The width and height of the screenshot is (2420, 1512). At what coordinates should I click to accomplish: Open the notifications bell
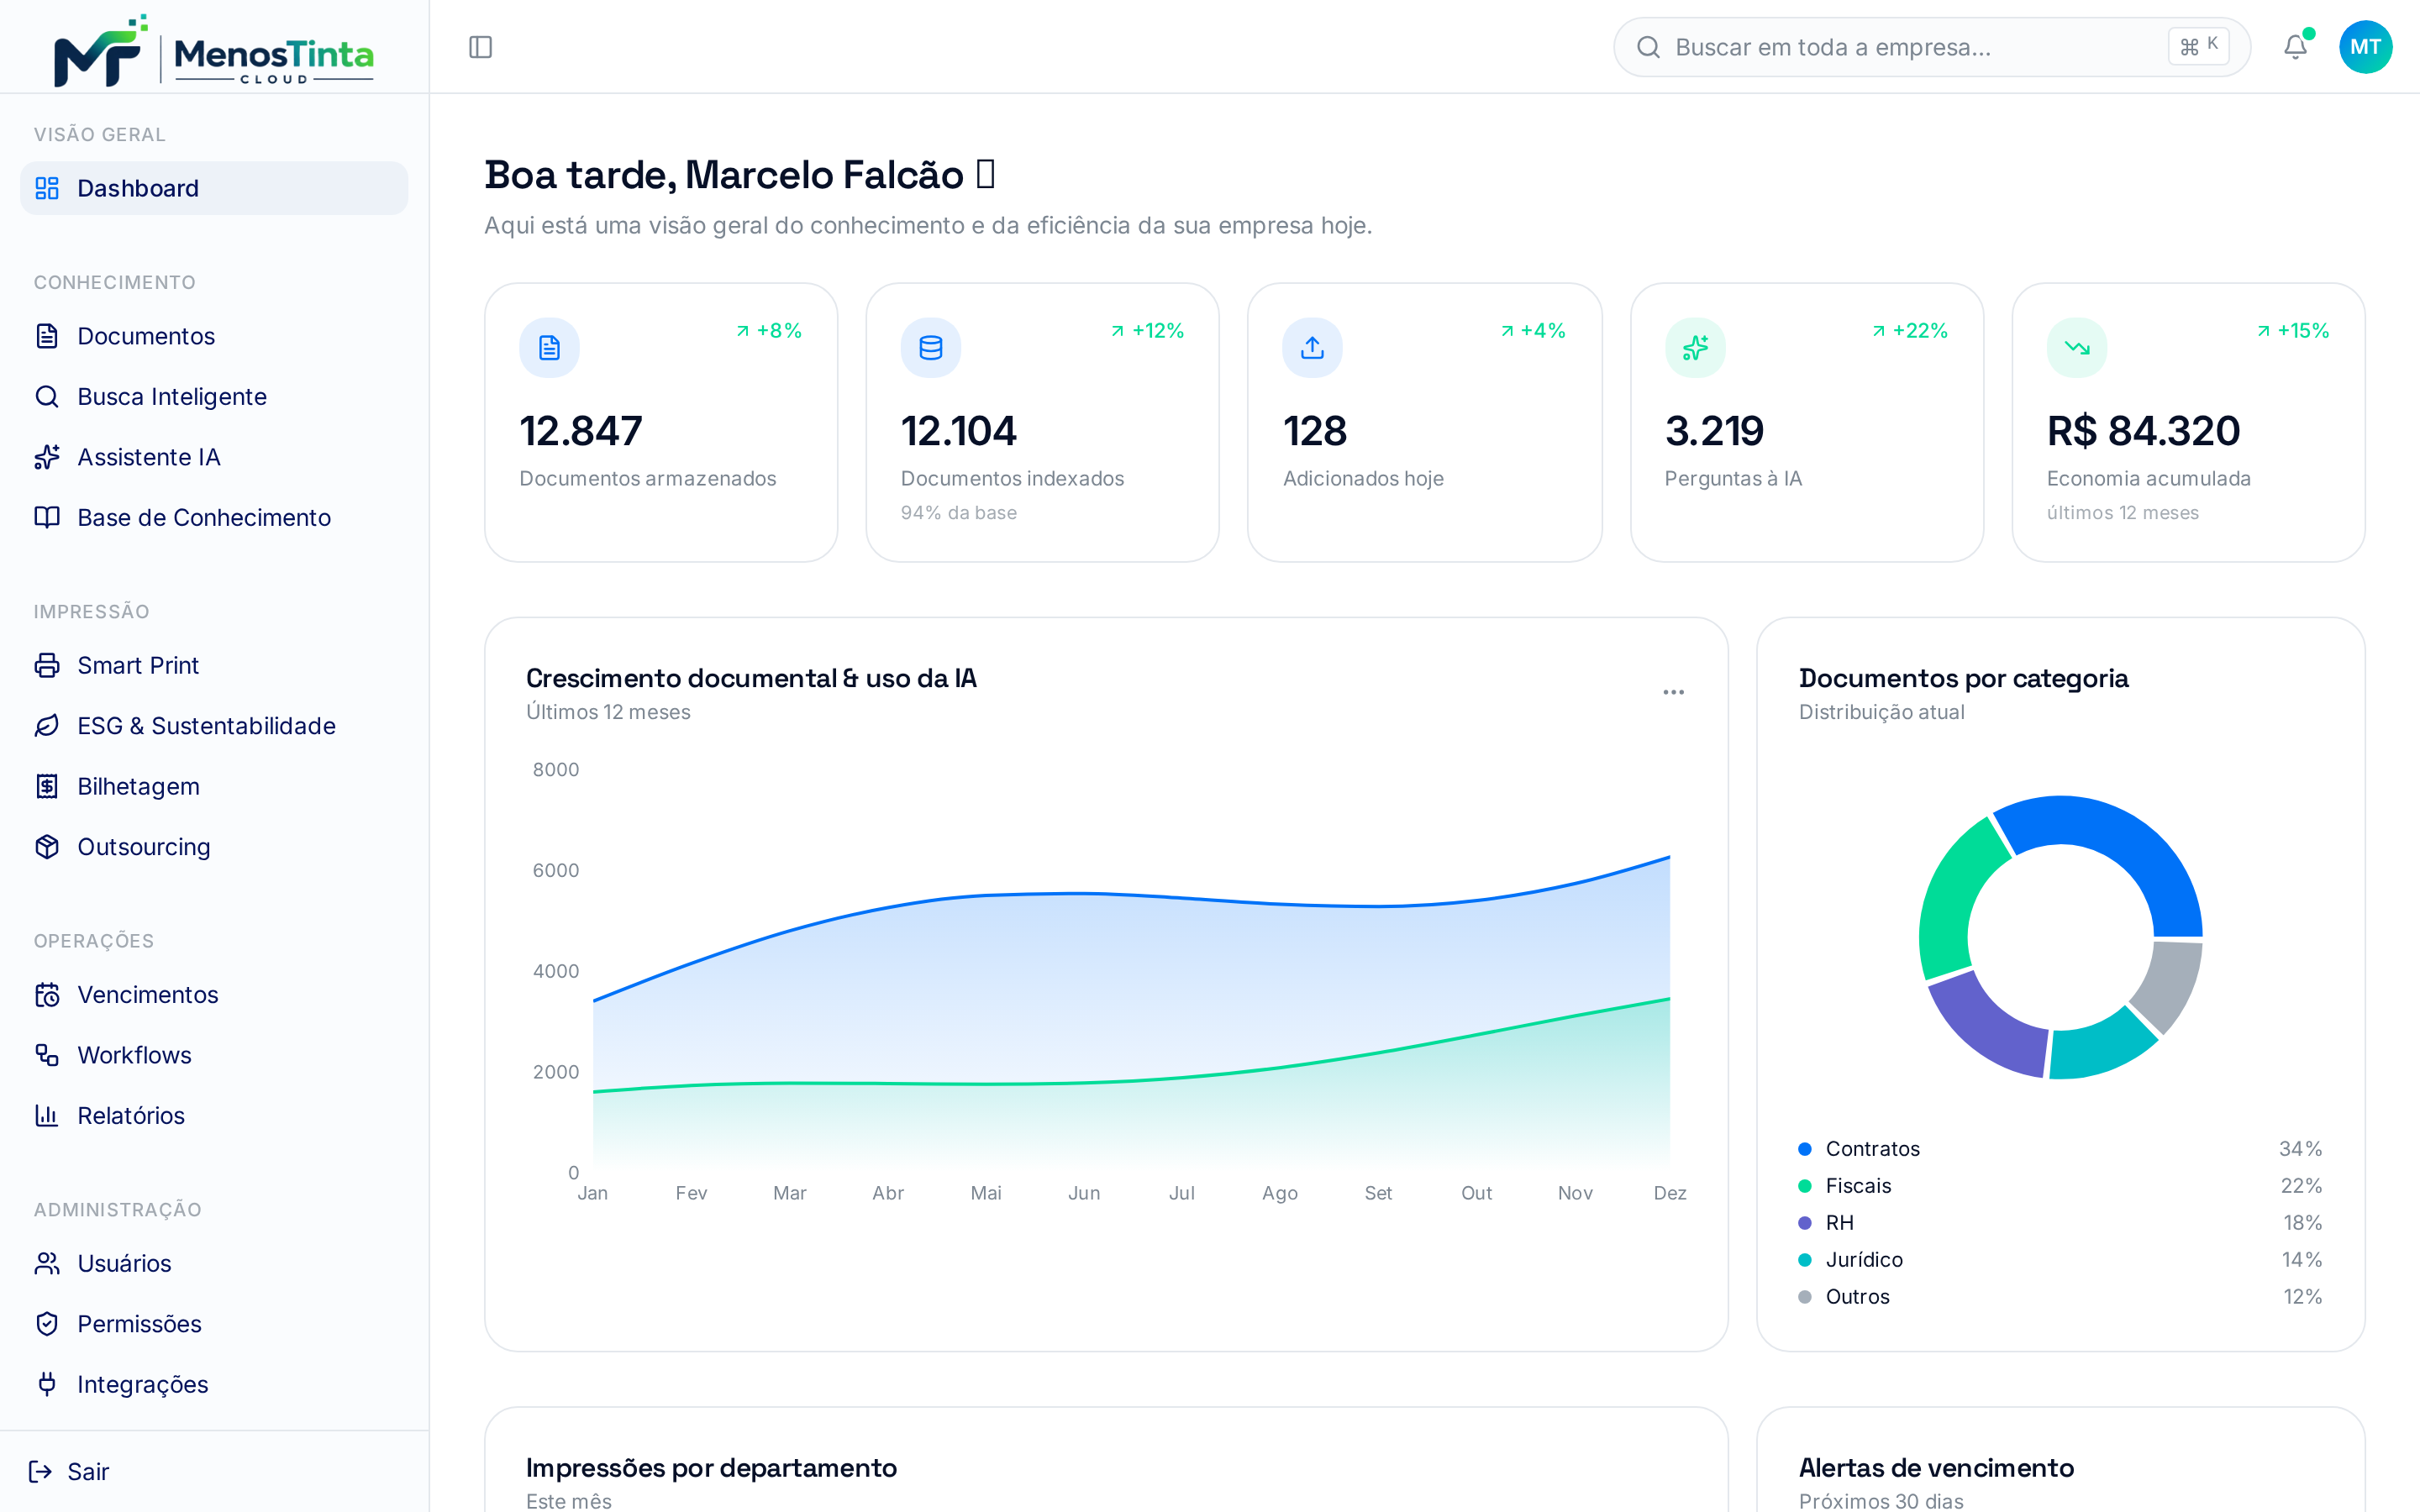[x=2295, y=47]
